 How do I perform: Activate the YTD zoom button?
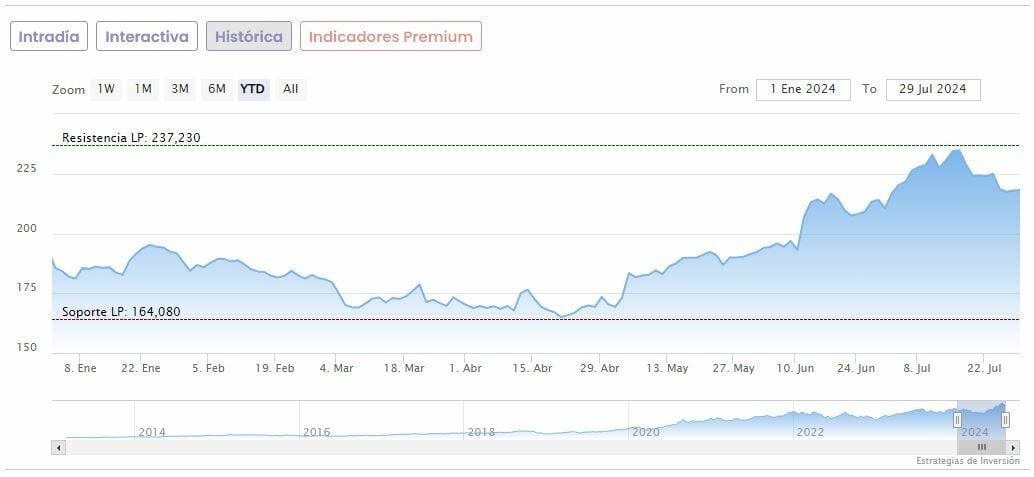point(253,89)
